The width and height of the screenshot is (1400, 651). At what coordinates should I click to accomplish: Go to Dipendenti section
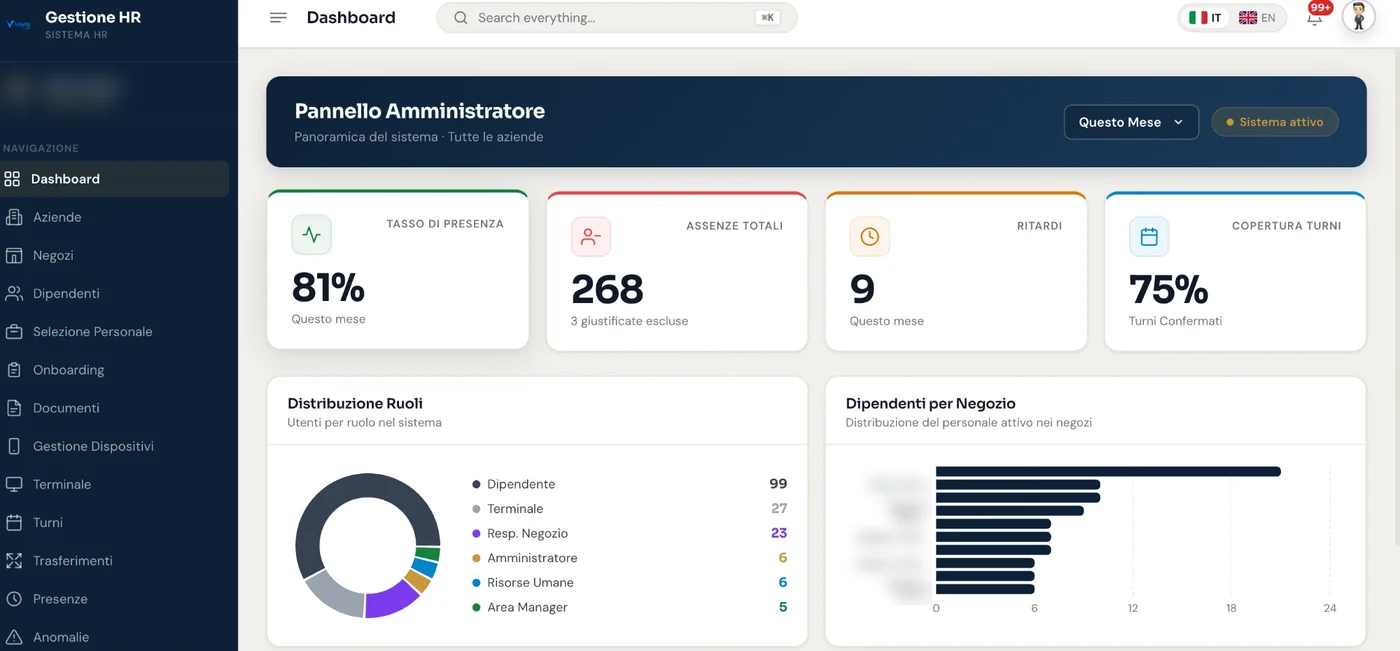[115, 293]
